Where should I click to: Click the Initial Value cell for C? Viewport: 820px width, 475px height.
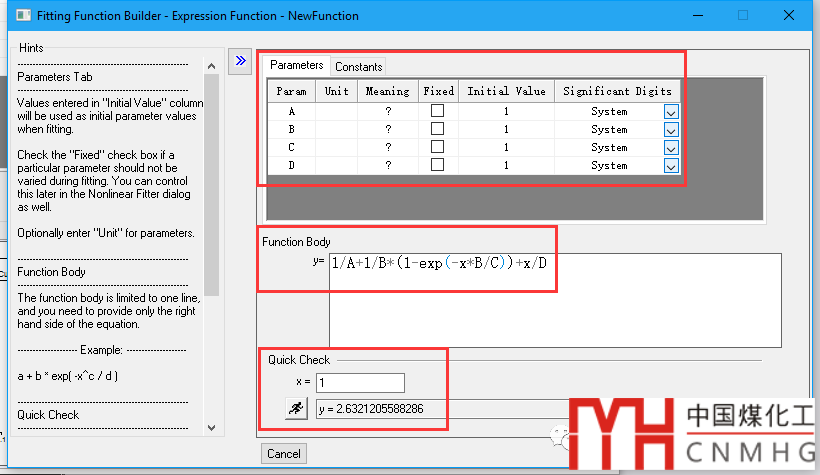(506, 147)
